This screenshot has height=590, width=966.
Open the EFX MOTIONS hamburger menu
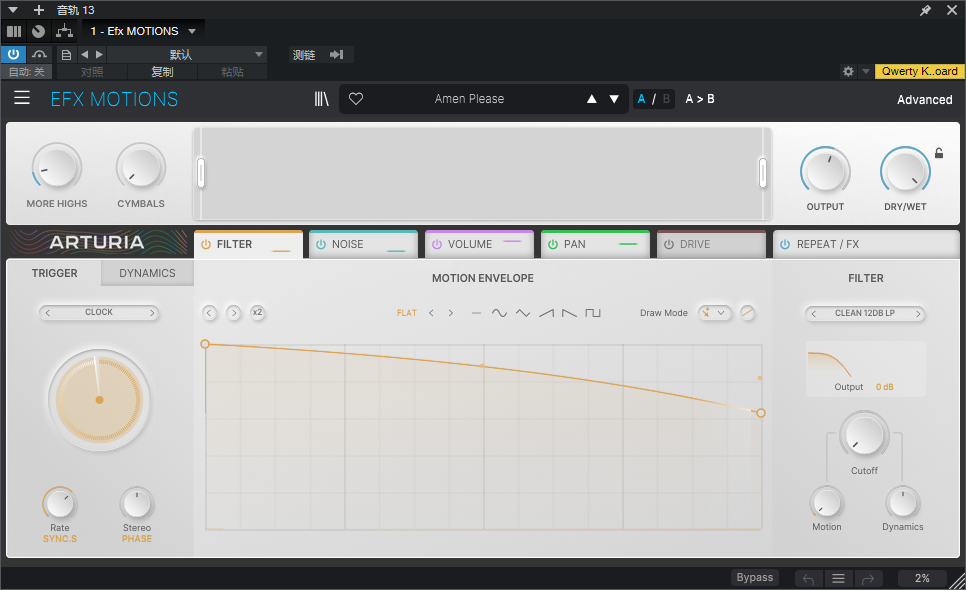(22, 98)
